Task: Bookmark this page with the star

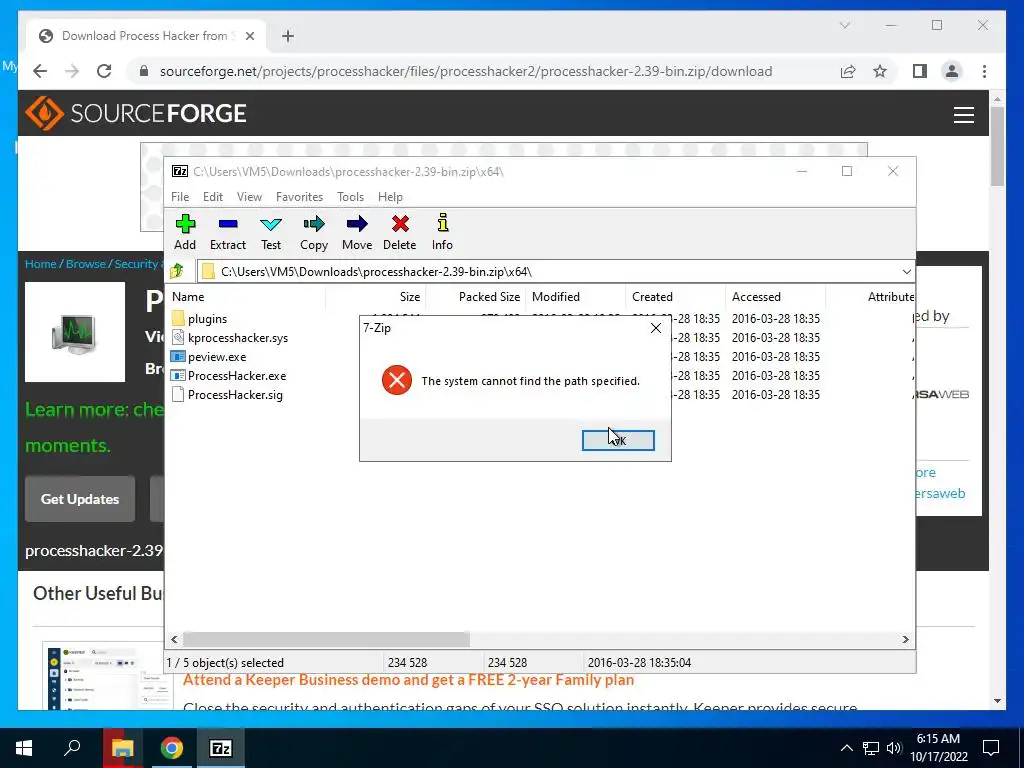Action: click(x=880, y=71)
